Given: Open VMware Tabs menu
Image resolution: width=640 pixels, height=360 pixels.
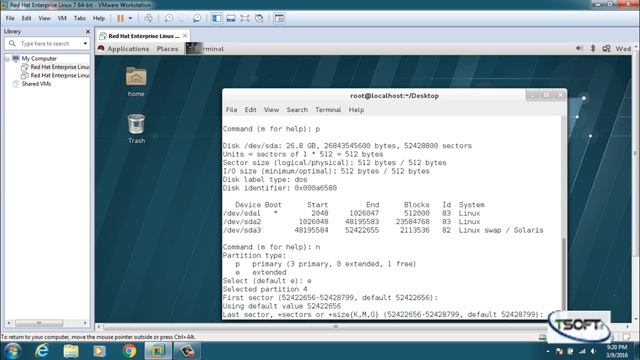Looking at the screenshot, I should tap(80, 18).
